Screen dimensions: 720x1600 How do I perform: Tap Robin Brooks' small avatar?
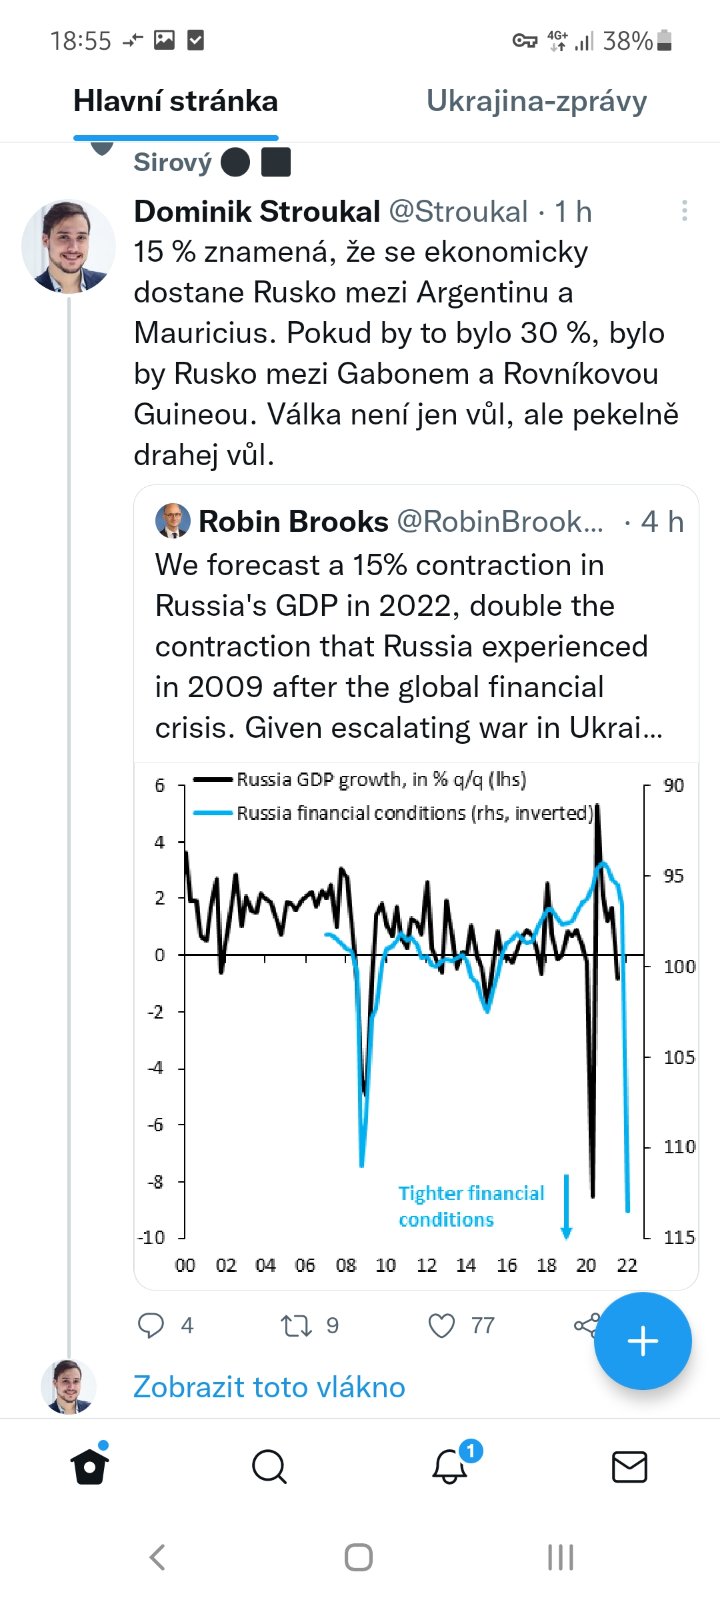[173, 521]
